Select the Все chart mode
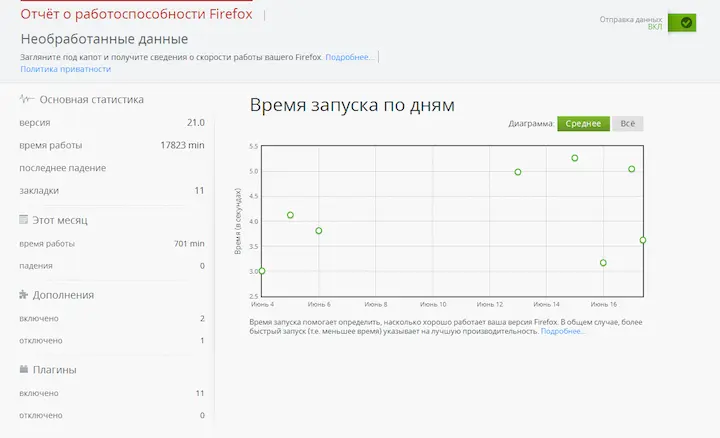This screenshot has width=720, height=438. [627, 124]
